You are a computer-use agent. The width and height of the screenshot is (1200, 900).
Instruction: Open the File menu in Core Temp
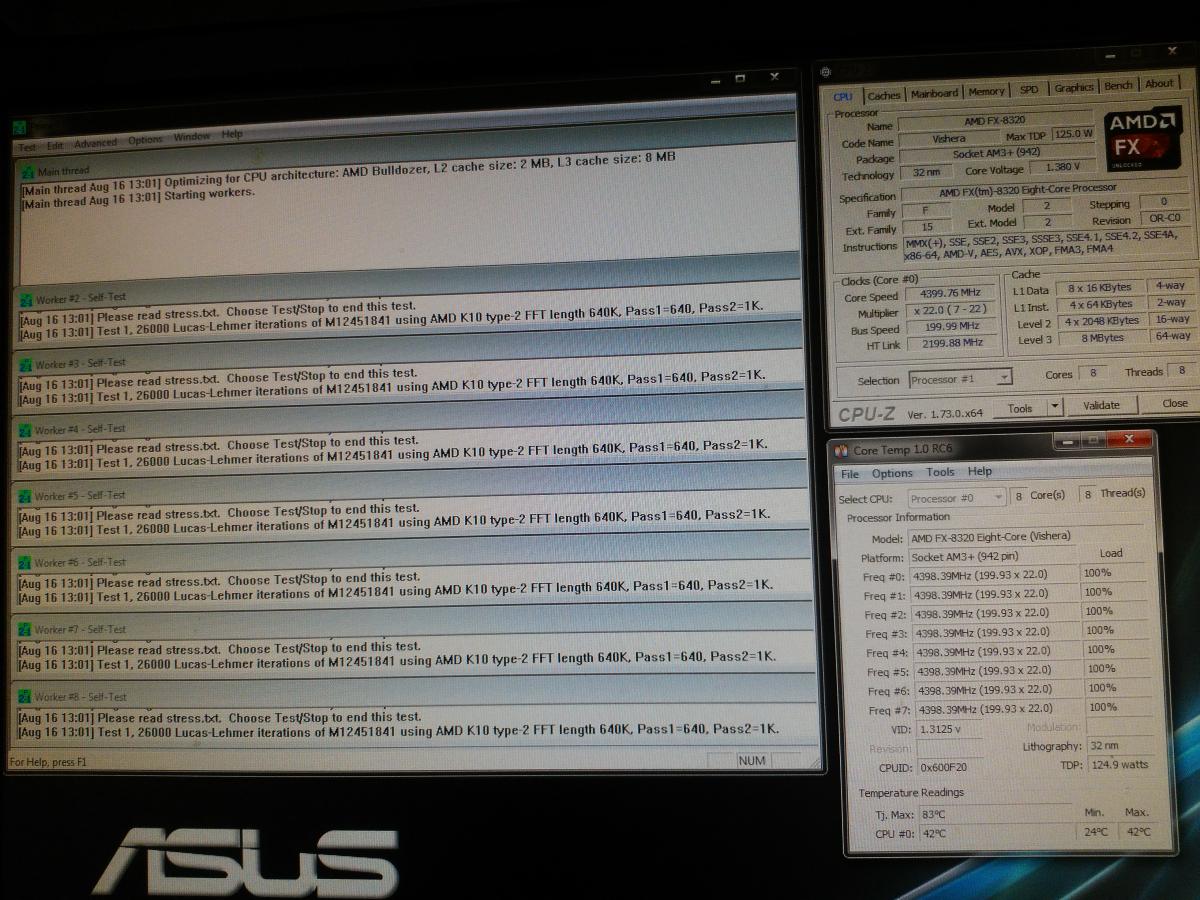[850, 474]
